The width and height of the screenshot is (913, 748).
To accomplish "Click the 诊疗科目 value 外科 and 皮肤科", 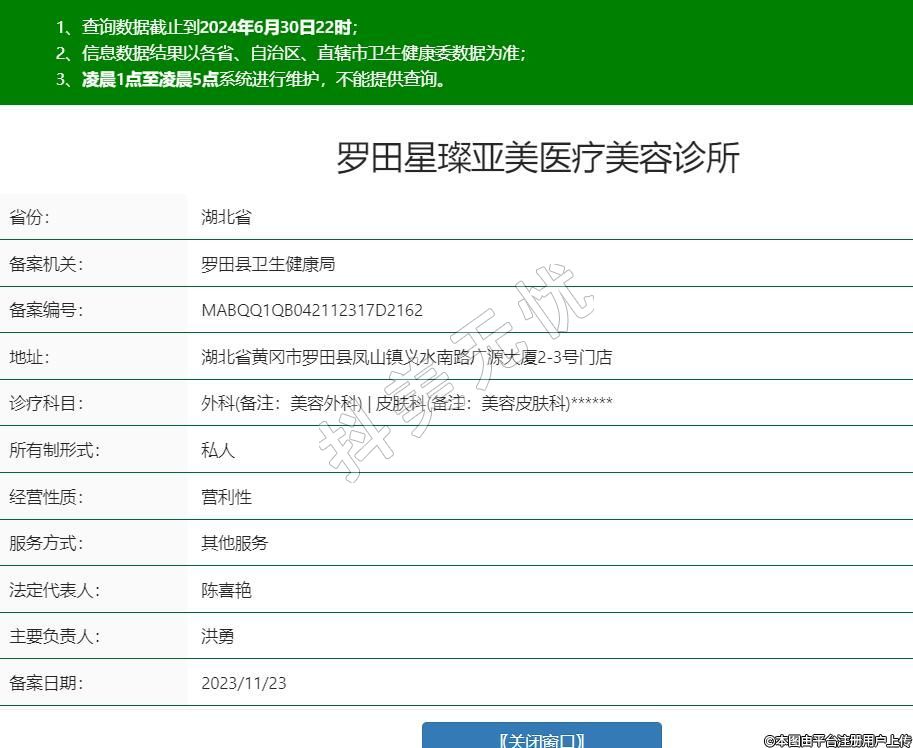I will (406, 403).
